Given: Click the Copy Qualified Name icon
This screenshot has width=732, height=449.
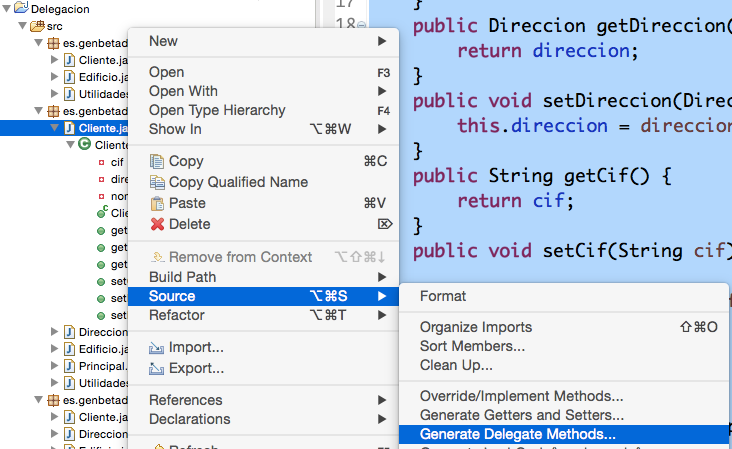Looking at the screenshot, I should [157, 183].
